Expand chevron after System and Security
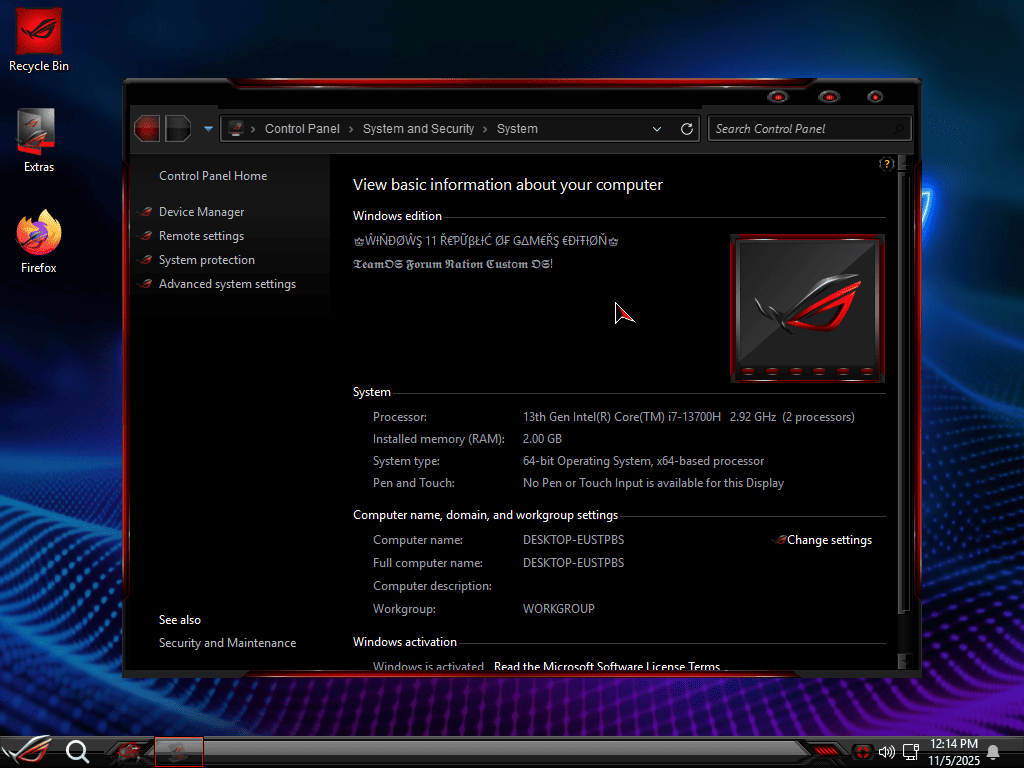This screenshot has height=768, width=1024. point(485,129)
